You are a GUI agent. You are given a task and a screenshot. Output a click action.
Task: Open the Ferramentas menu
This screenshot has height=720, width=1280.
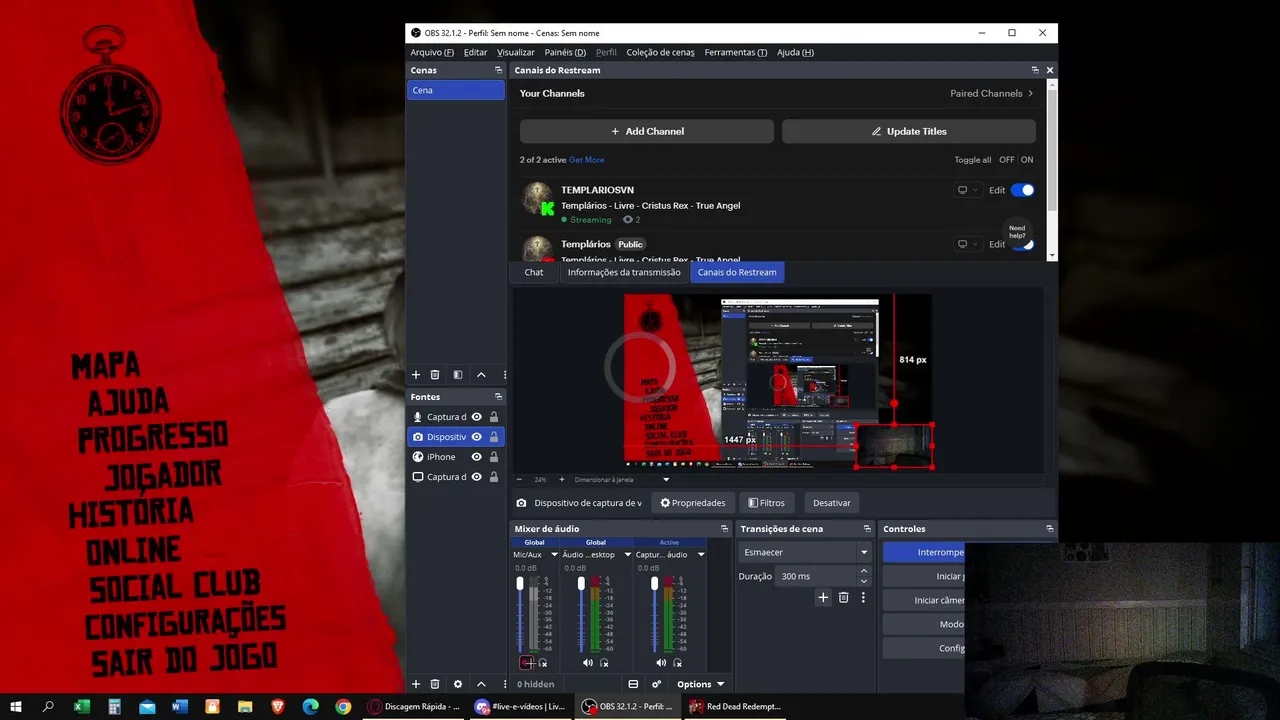(735, 52)
